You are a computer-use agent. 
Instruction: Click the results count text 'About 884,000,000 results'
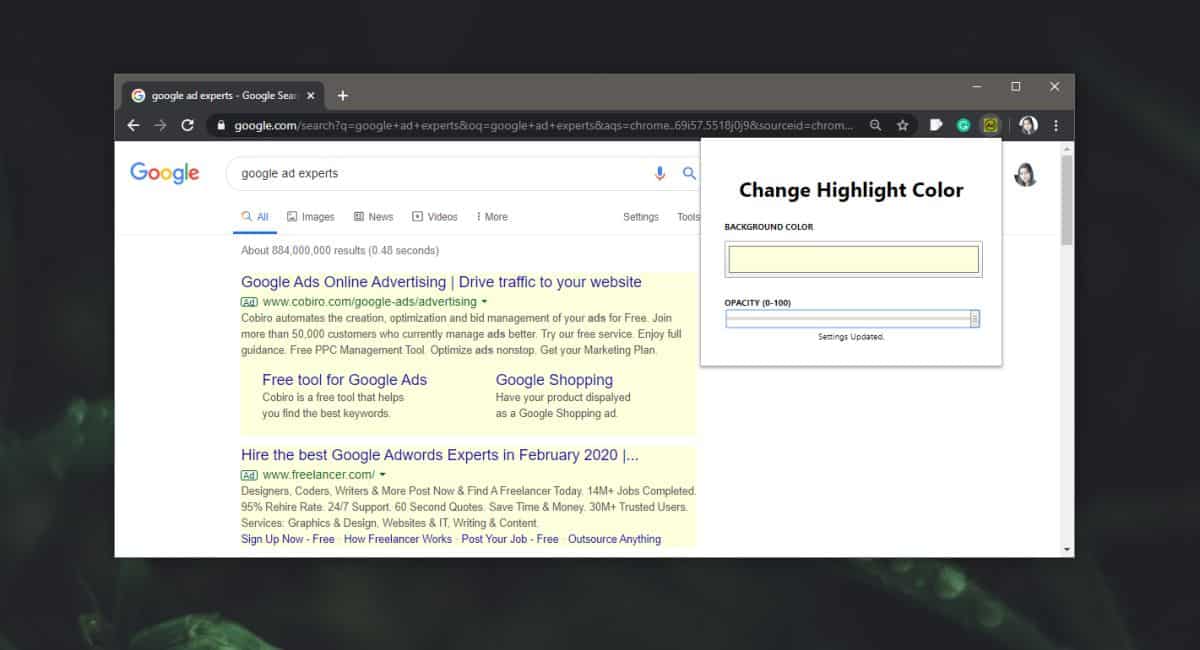click(304, 250)
